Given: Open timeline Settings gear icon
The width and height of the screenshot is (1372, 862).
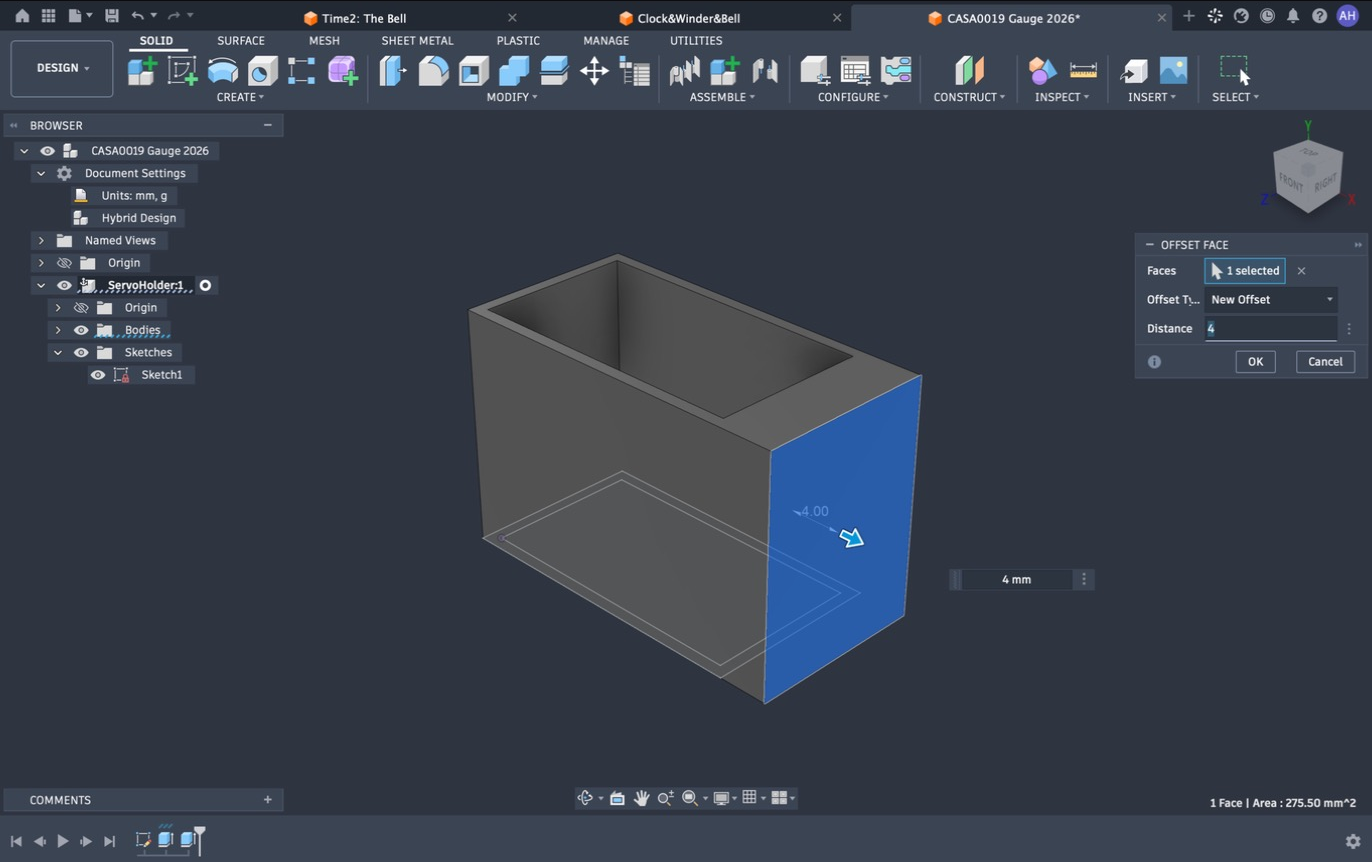Looking at the screenshot, I should 1353,841.
